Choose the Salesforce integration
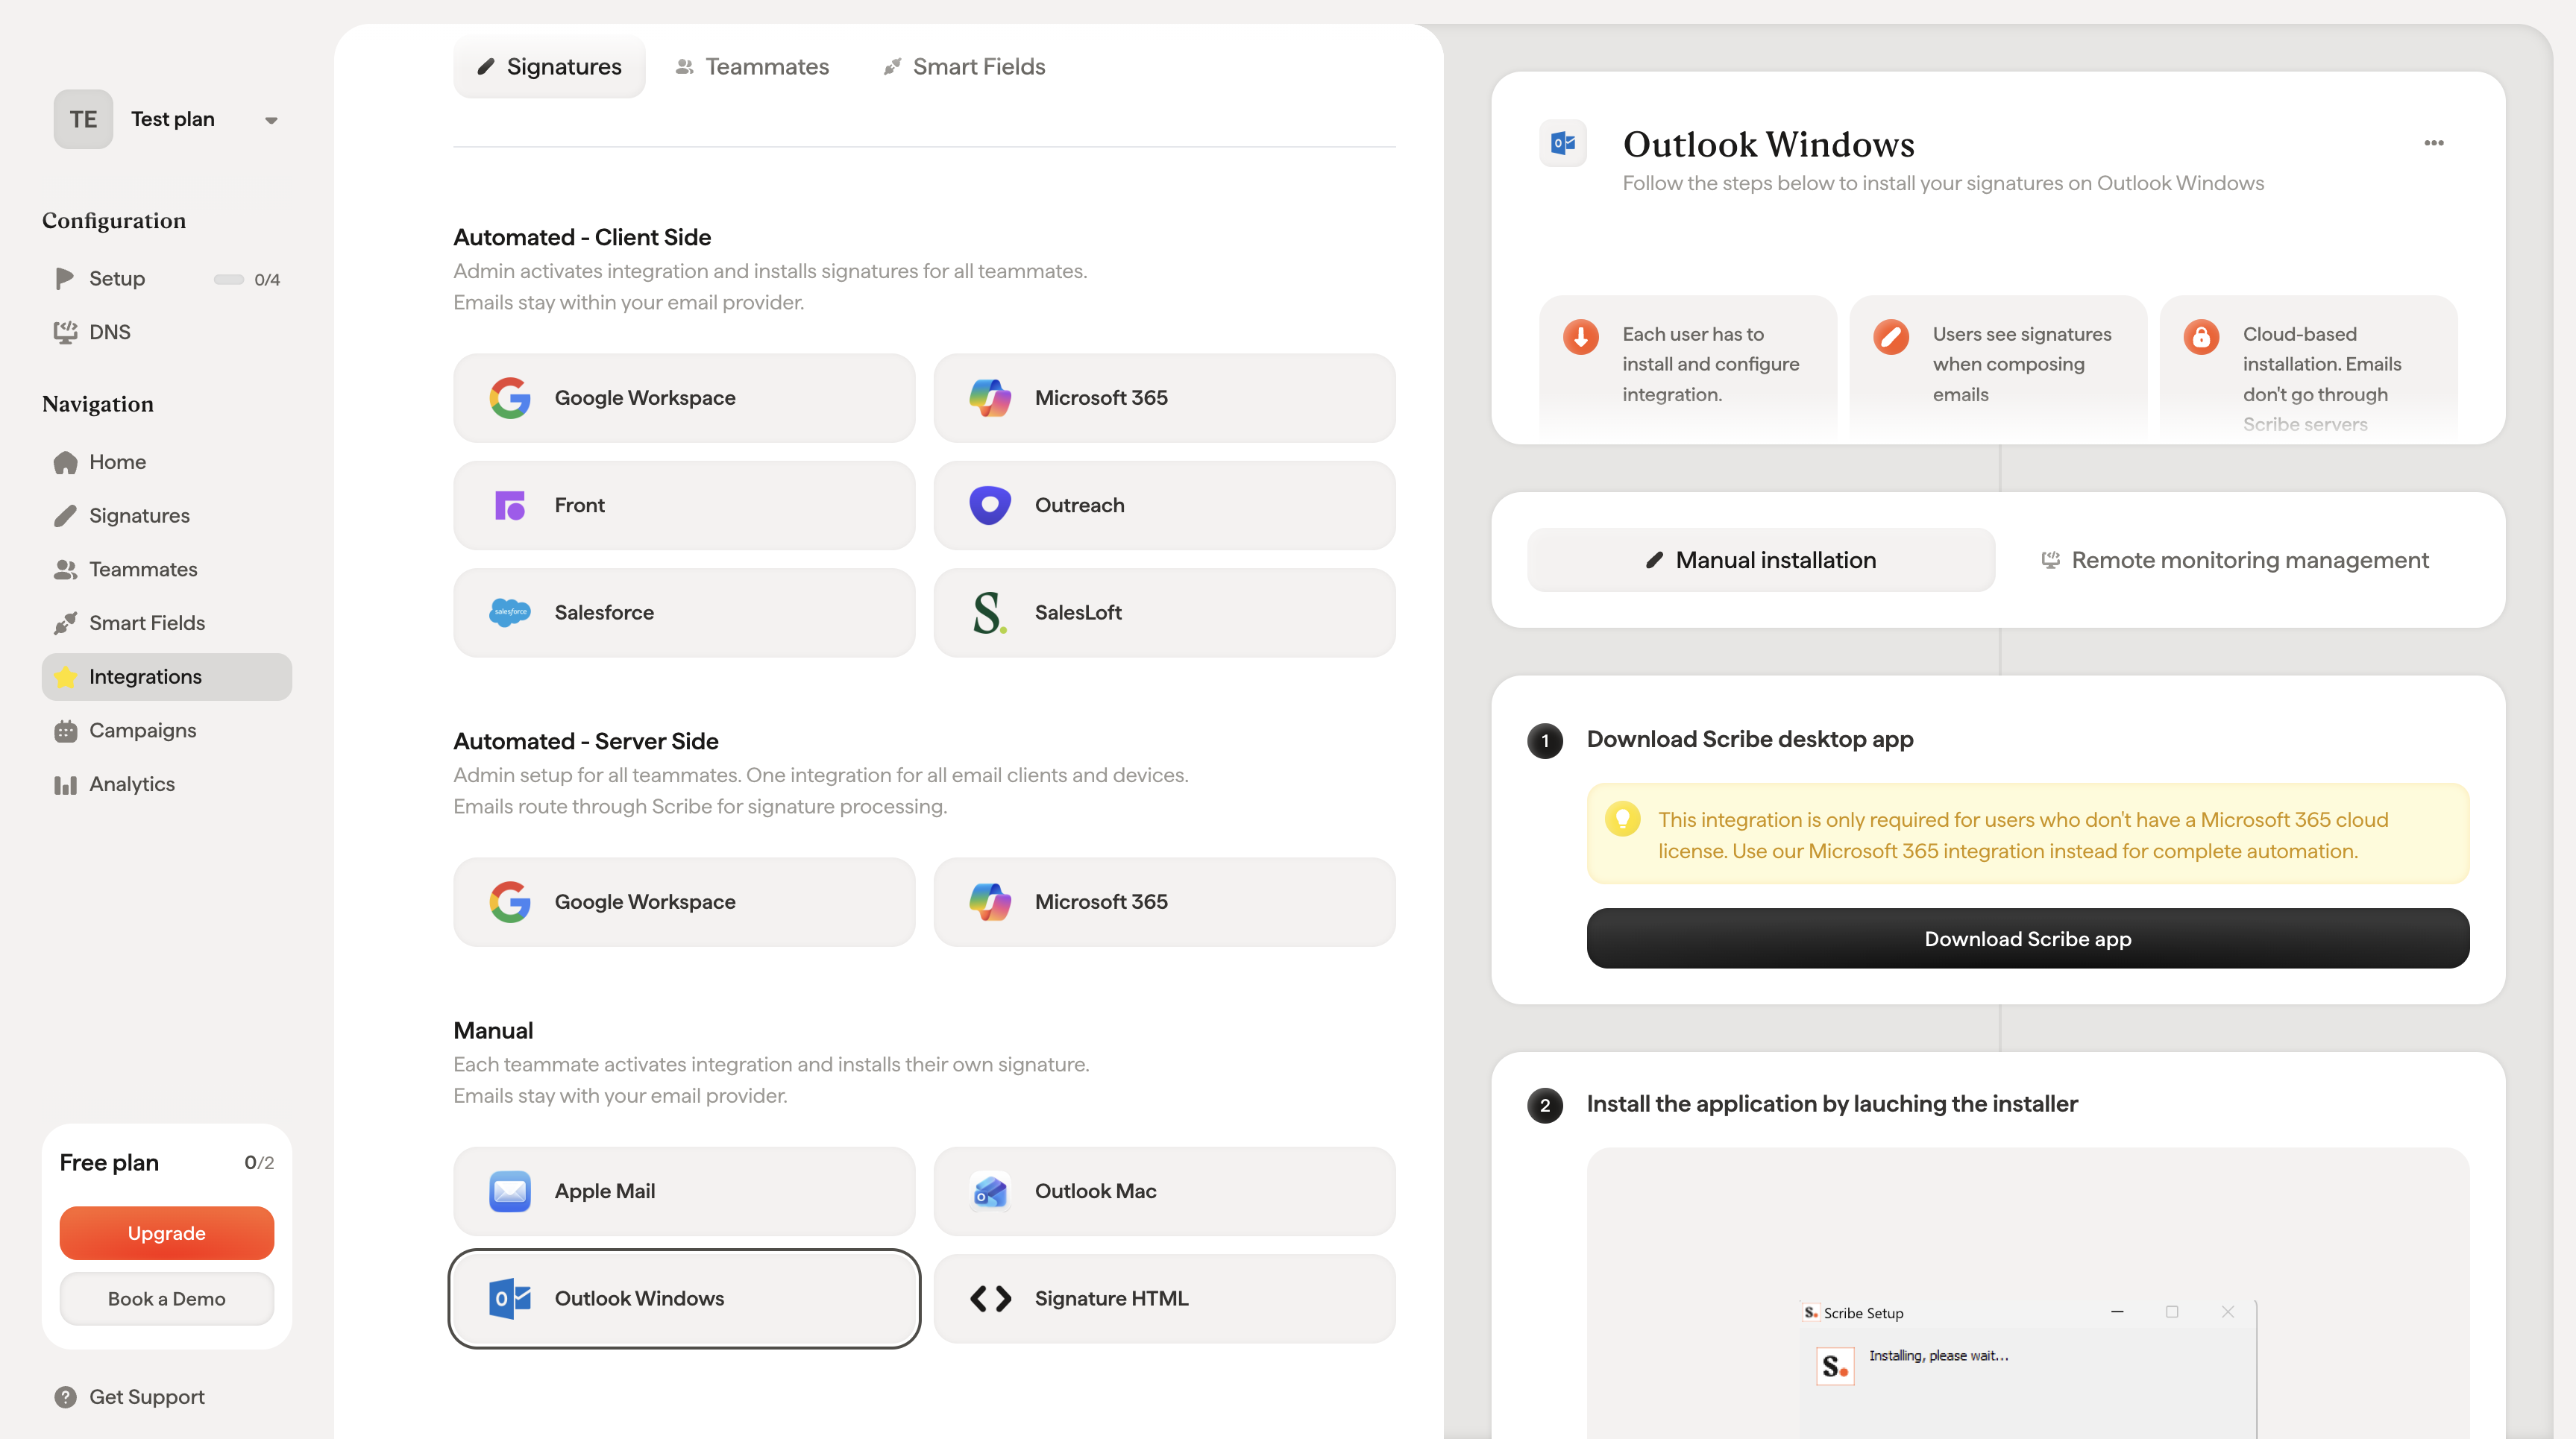Screen dimensions: 2576x1439 [684, 613]
